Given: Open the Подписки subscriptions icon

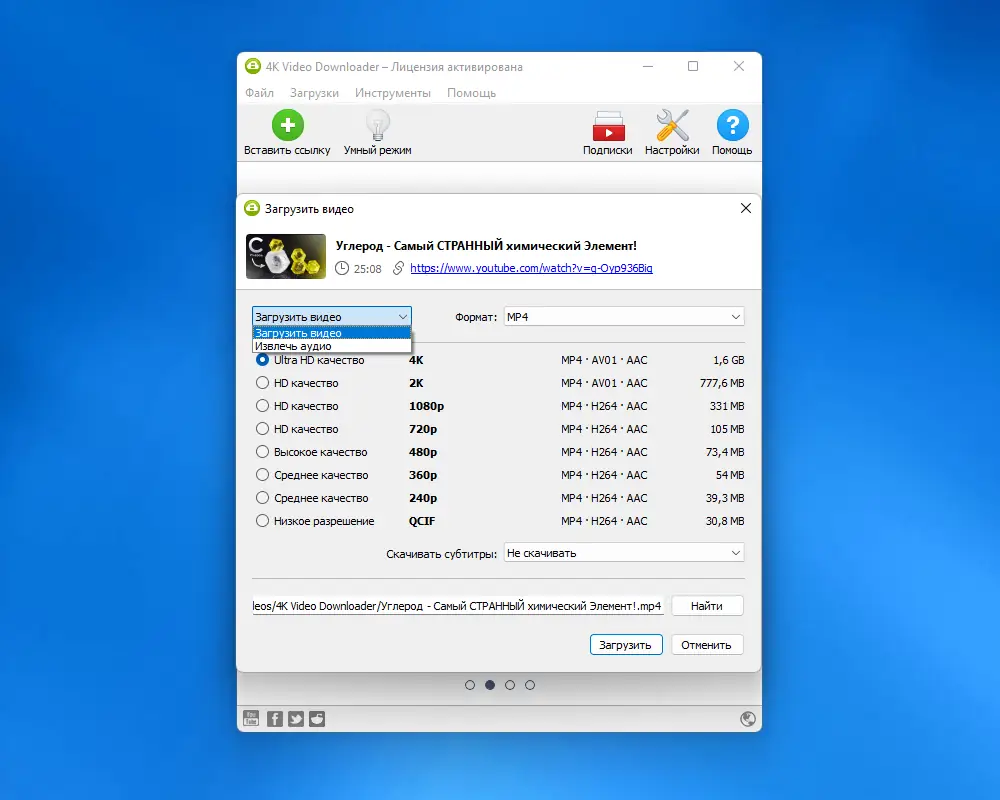Looking at the screenshot, I should [608, 126].
